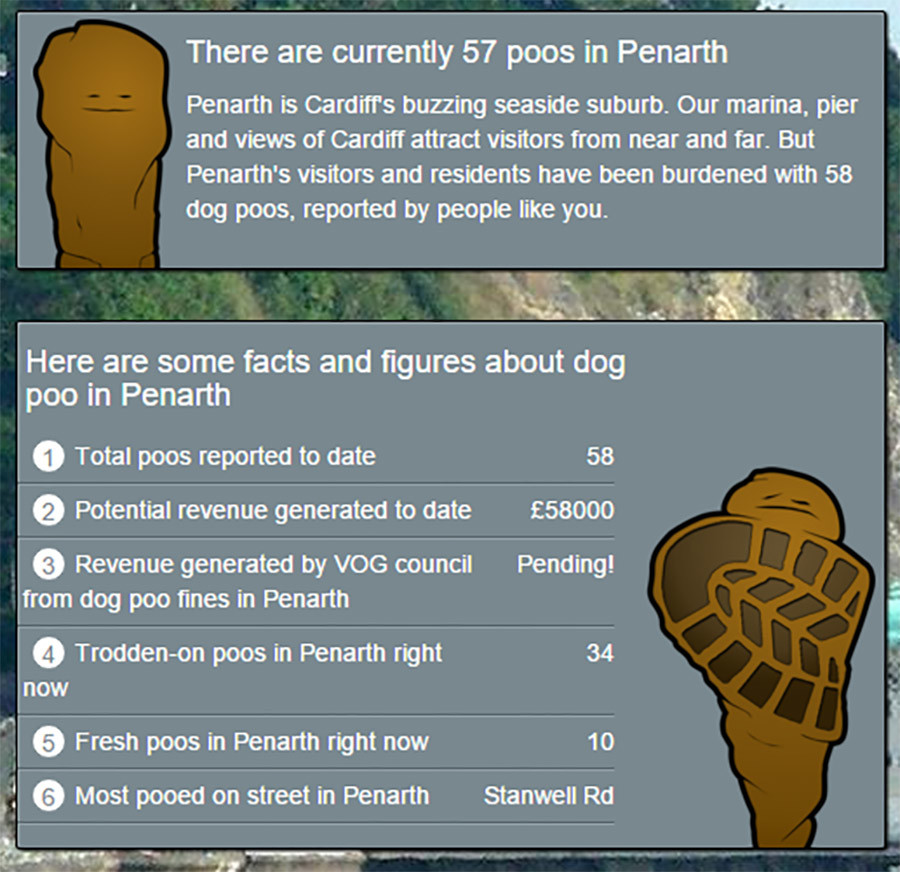Click 'Fresh poos in Penarth right now' row
This screenshot has width=900, height=872.
pyautogui.click(x=316, y=742)
